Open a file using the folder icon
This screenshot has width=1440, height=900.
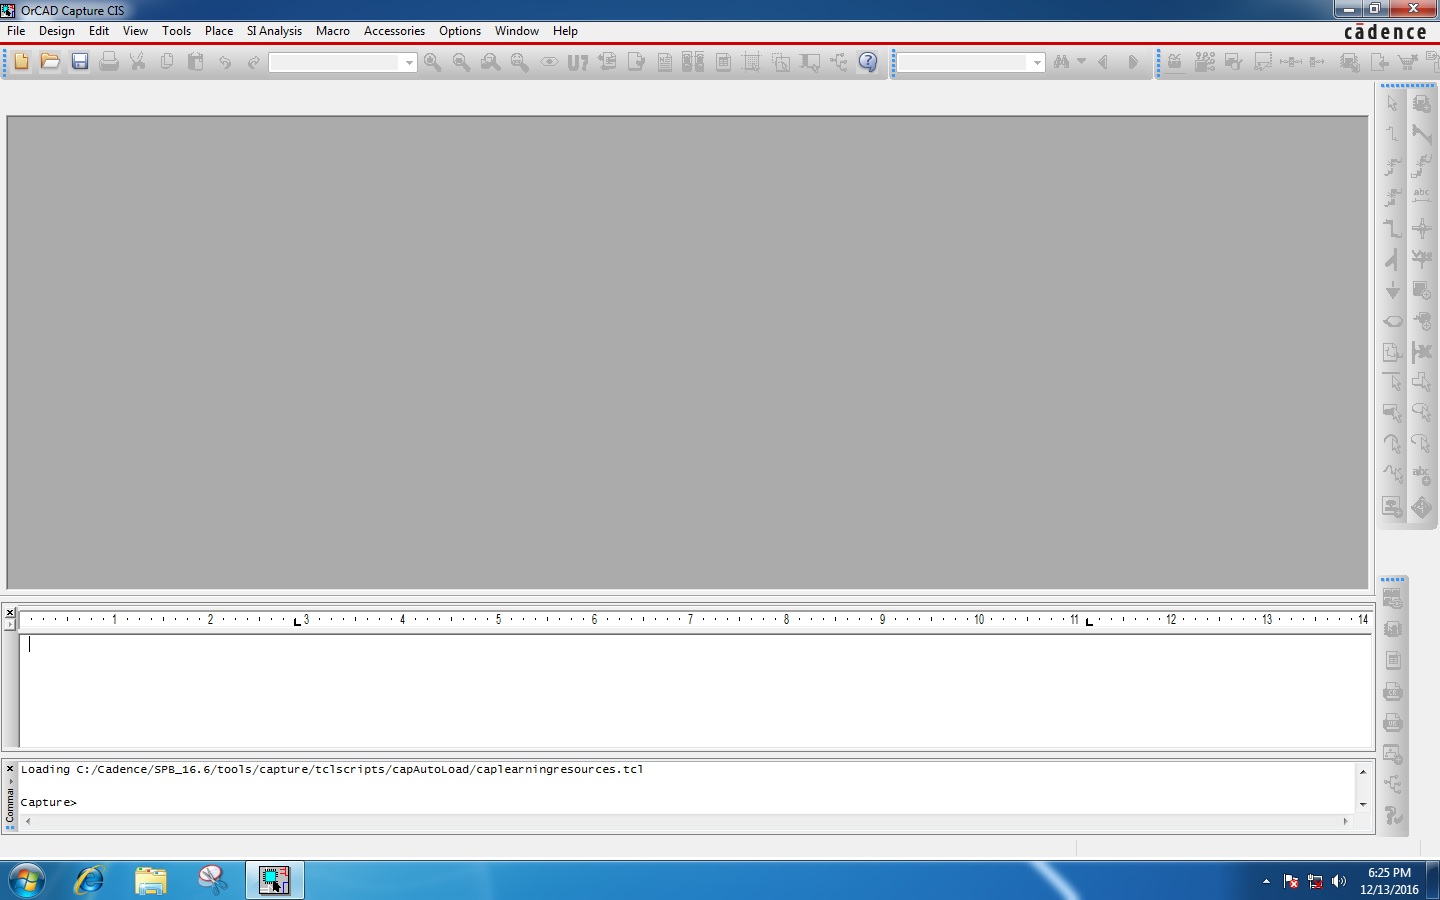(50, 62)
